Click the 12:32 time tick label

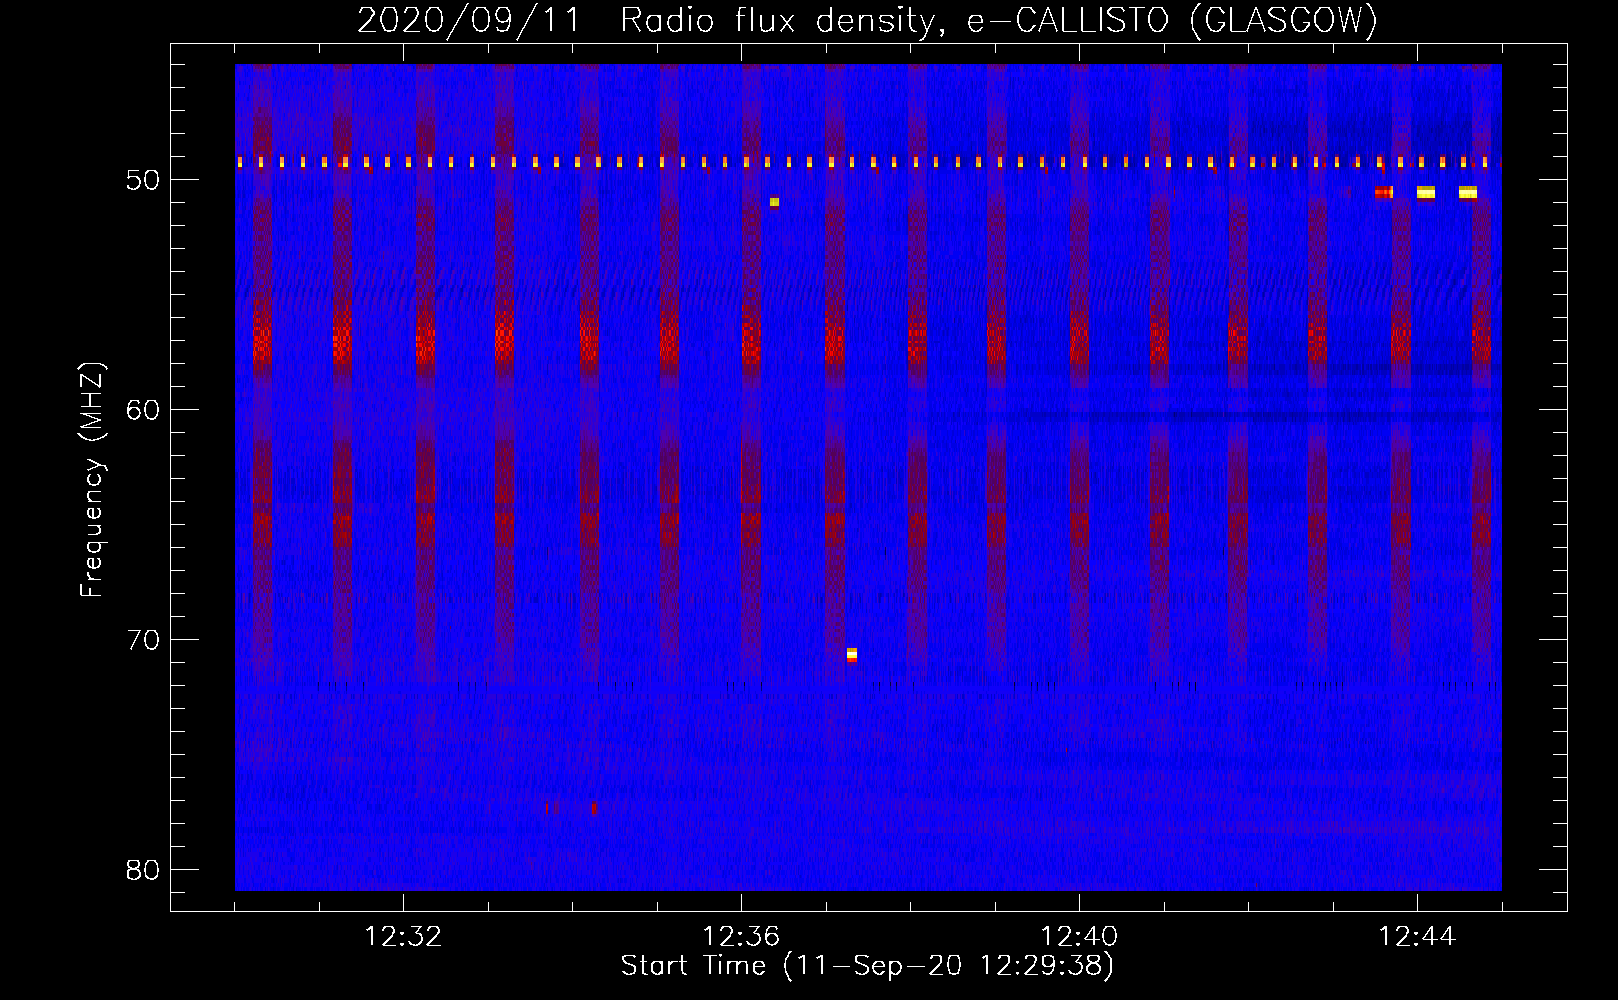[x=403, y=937]
